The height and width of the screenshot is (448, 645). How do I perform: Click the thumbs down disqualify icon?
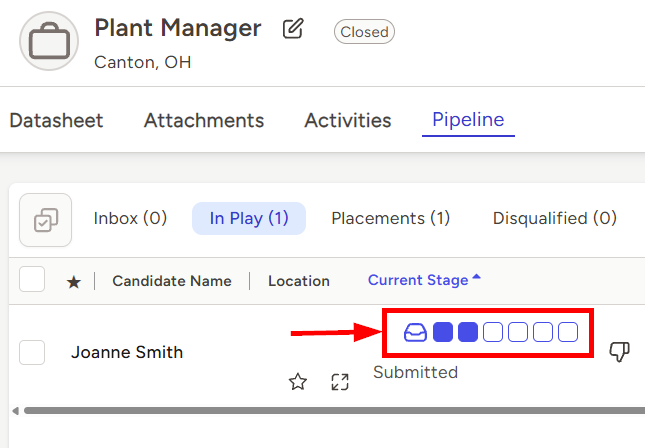click(x=619, y=351)
